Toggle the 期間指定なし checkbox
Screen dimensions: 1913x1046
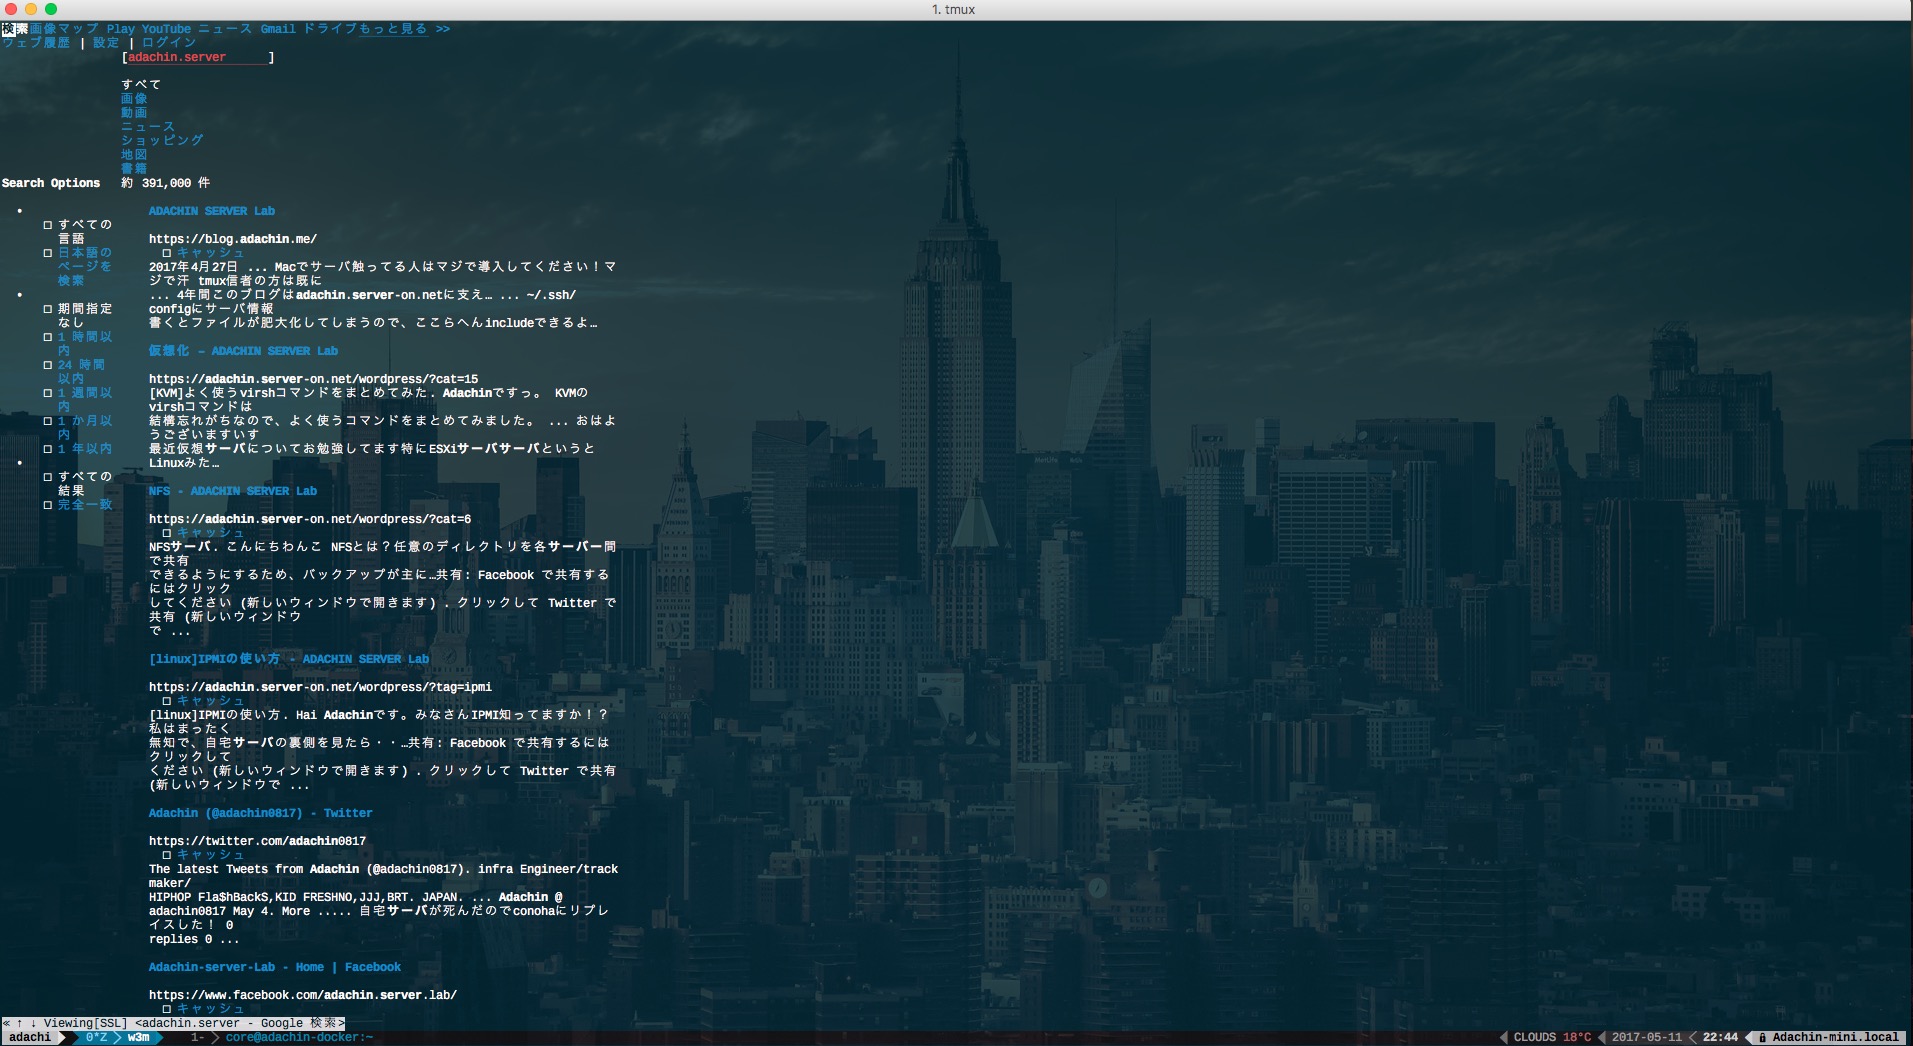[47, 309]
